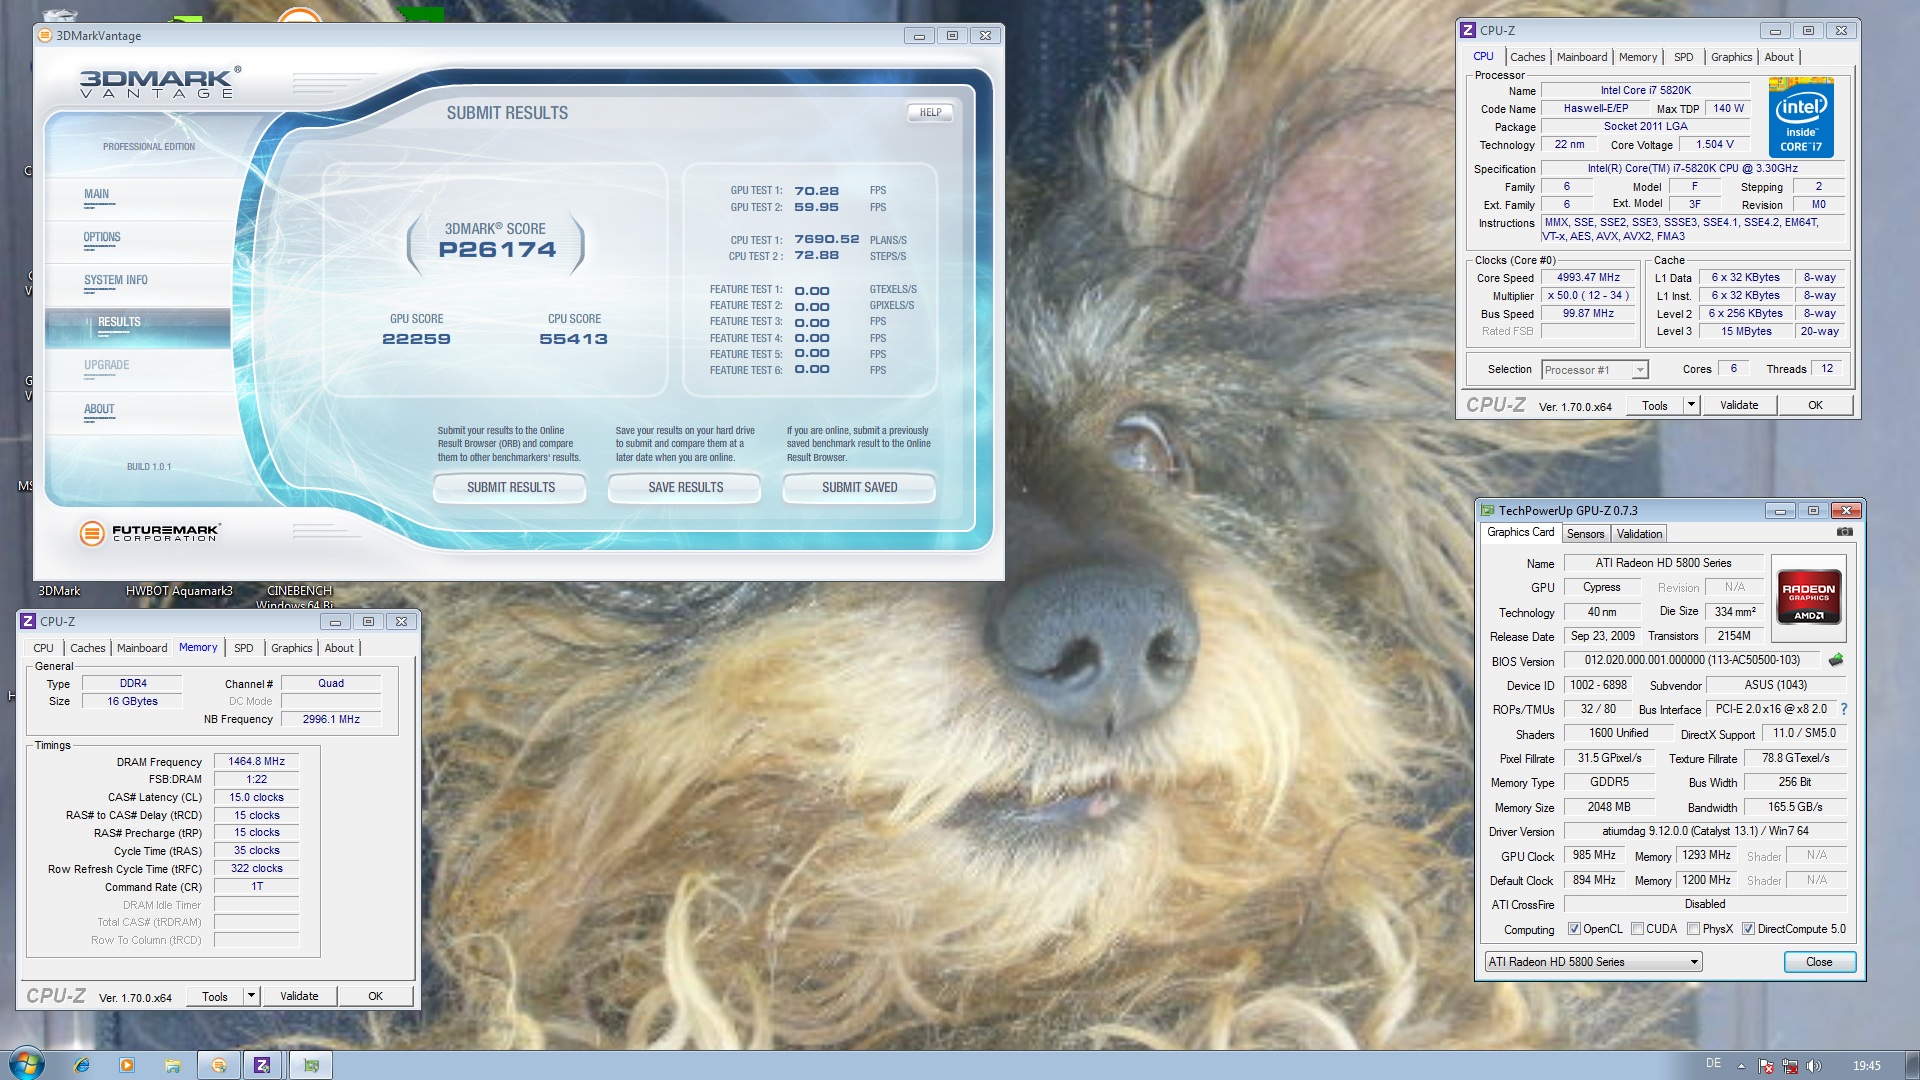The image size is (1920, 1080).
Task: Open the Windows Start orb
Action: tap(27, 1064)
